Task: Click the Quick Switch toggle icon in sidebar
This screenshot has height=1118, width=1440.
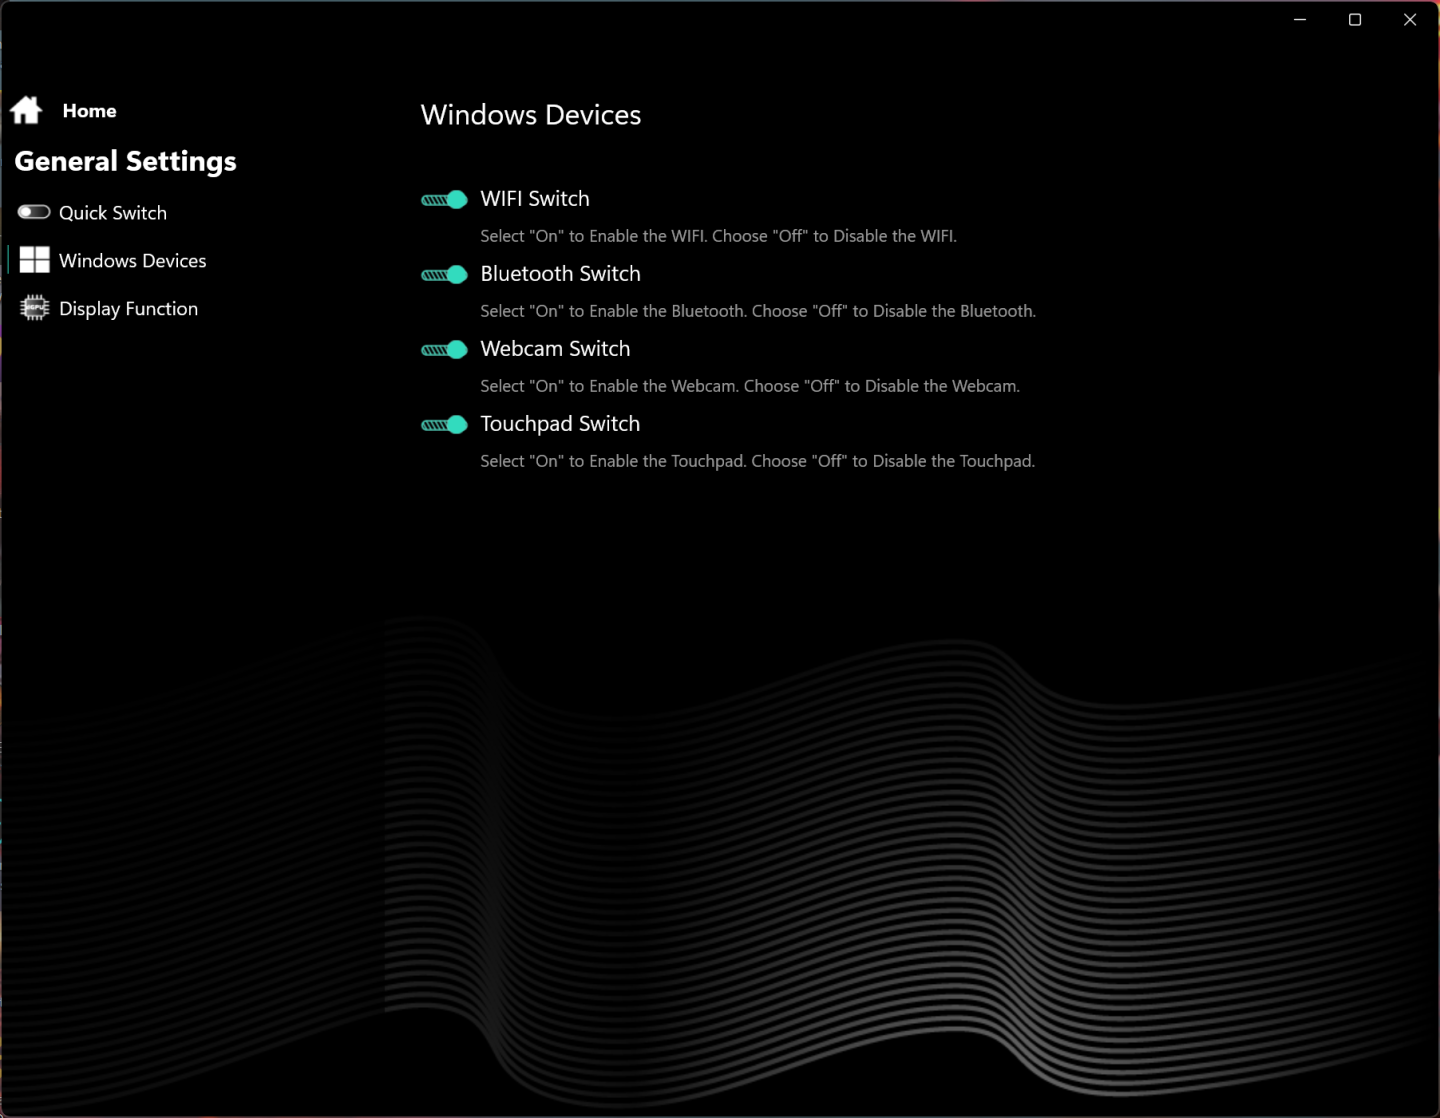Action: click(34, 212)
